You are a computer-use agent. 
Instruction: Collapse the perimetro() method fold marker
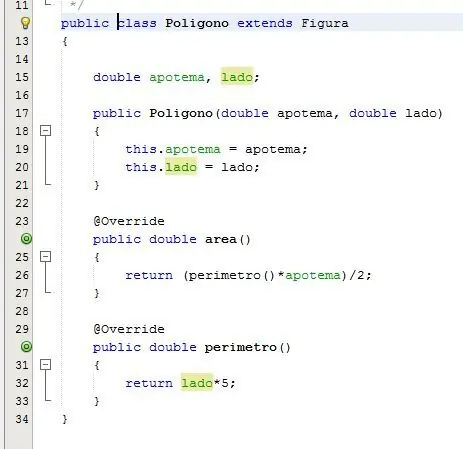(x=45, y=365)
